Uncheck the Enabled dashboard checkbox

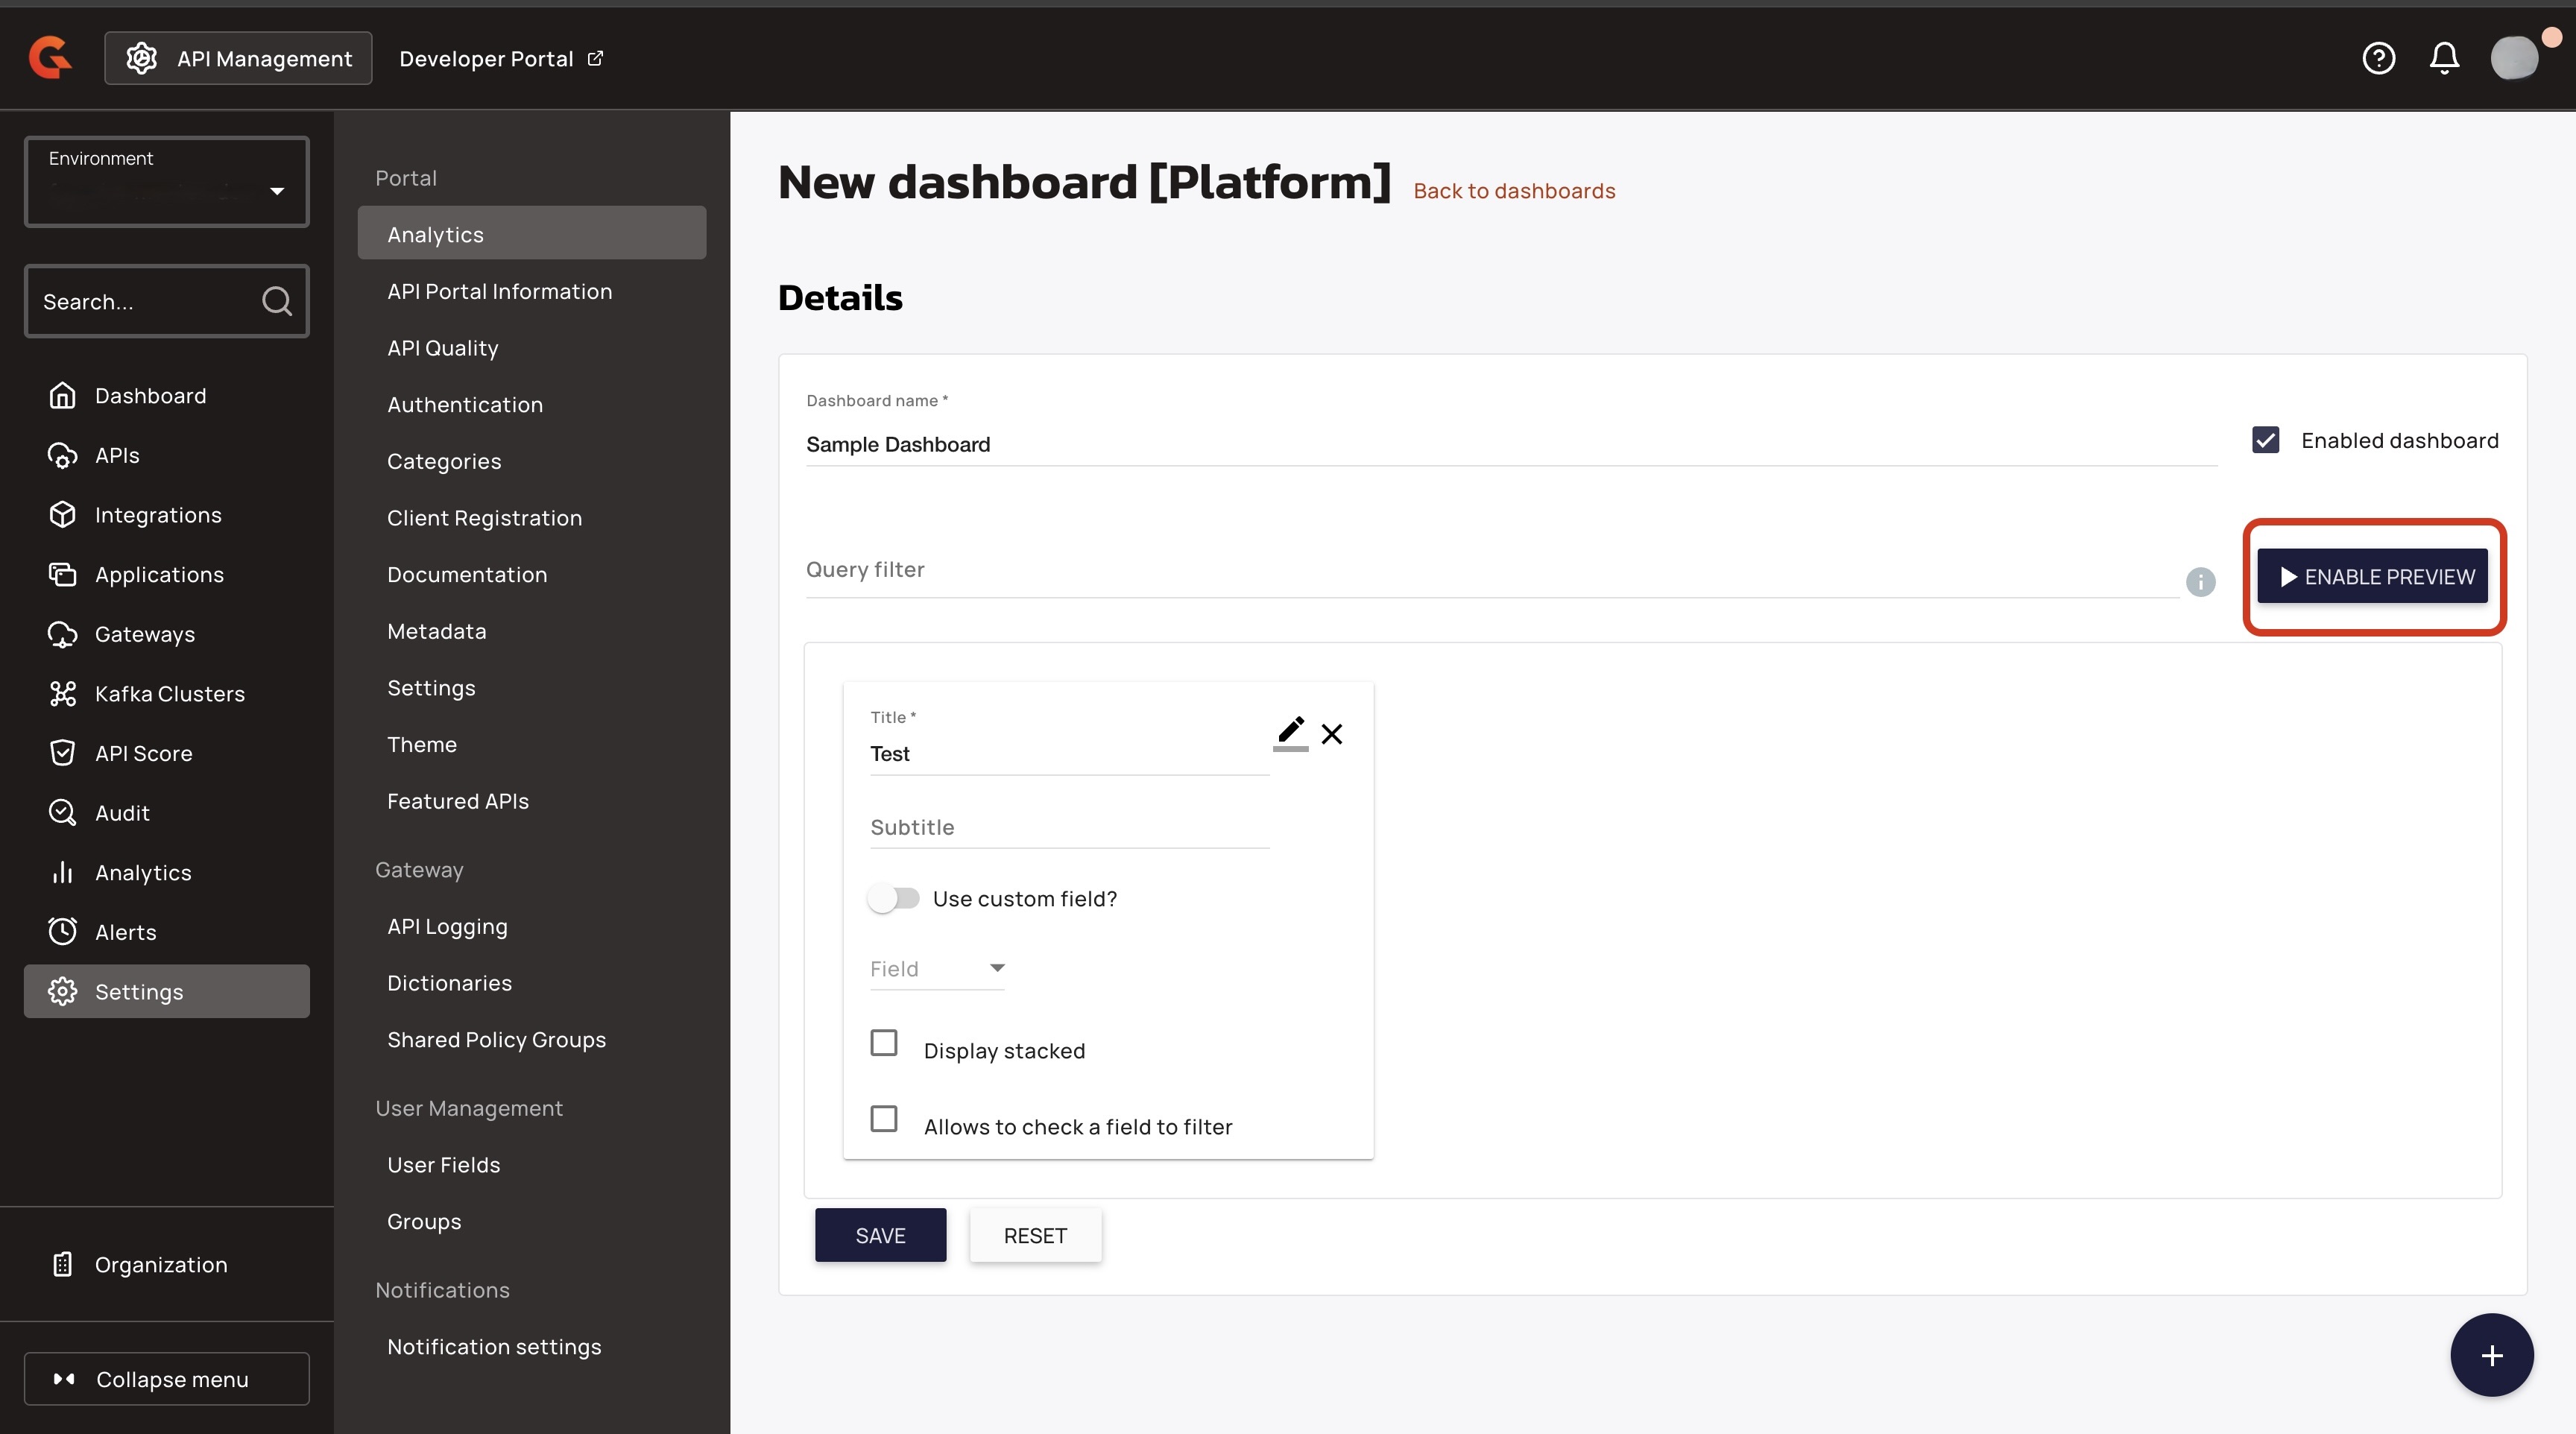pos(2265,440)
